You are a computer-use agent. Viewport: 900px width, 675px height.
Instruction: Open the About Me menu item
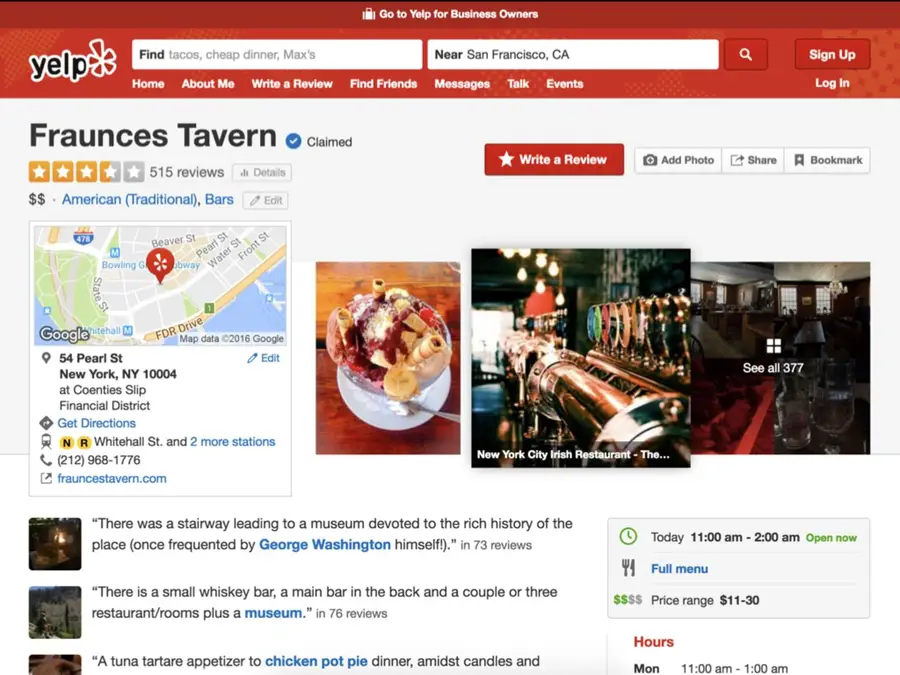pos(208,84)
